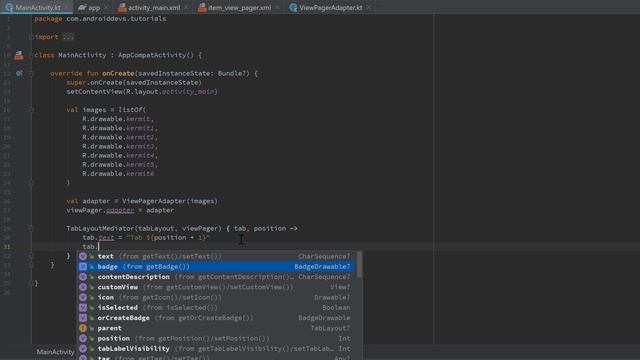Click the property icon beside text suggestion
This screenshot has width=640, height=360.
coord(83,256)
